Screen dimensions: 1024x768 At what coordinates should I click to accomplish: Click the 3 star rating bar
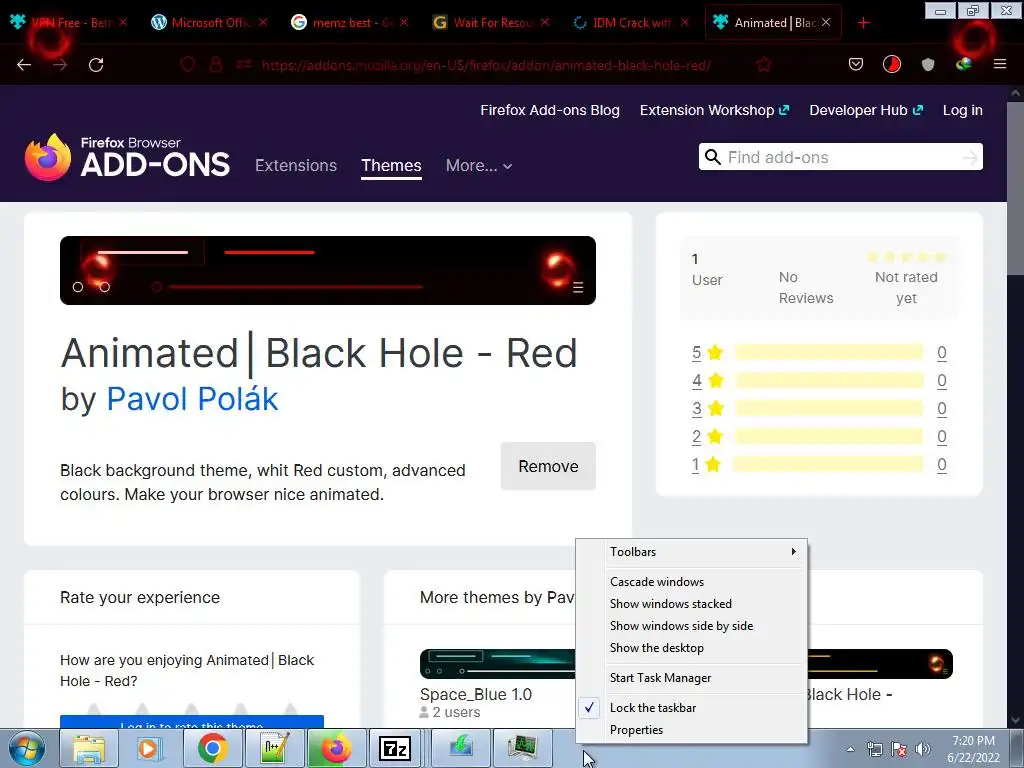(x=829, y=409)
